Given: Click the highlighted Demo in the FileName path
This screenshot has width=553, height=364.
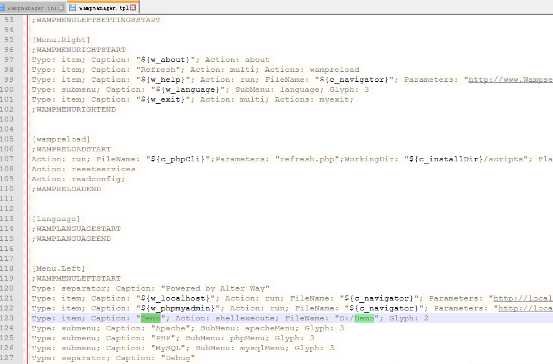Looking at the screenshot, I should coord(364,318).
